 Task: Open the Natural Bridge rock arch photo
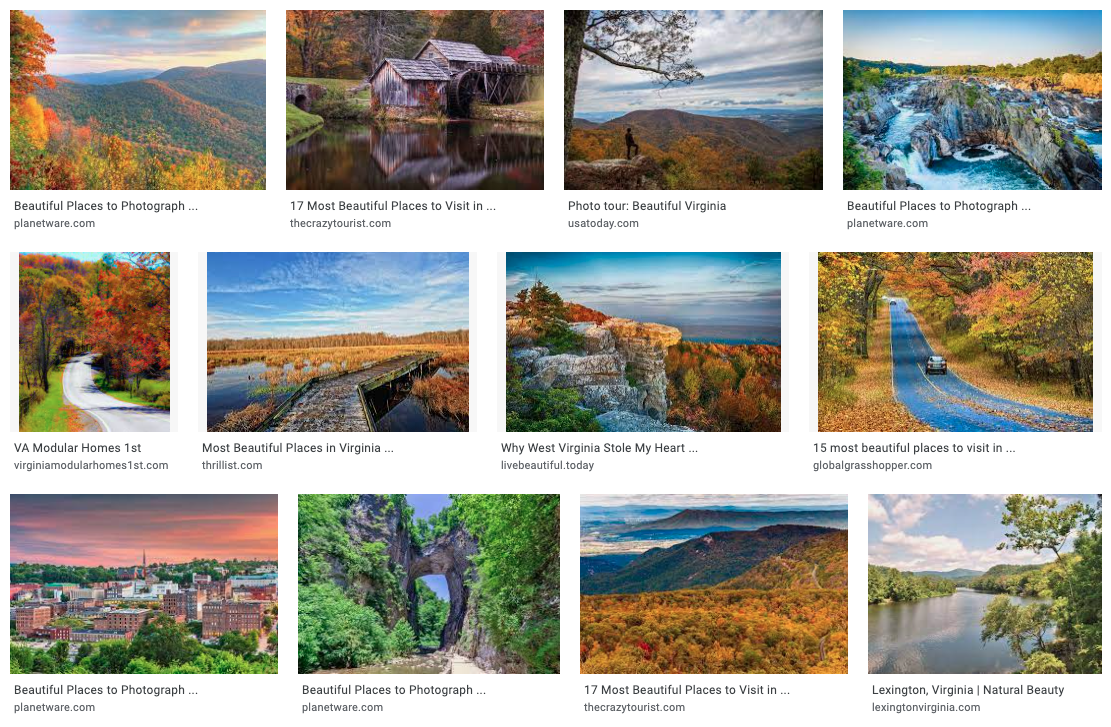pos(429,584)
